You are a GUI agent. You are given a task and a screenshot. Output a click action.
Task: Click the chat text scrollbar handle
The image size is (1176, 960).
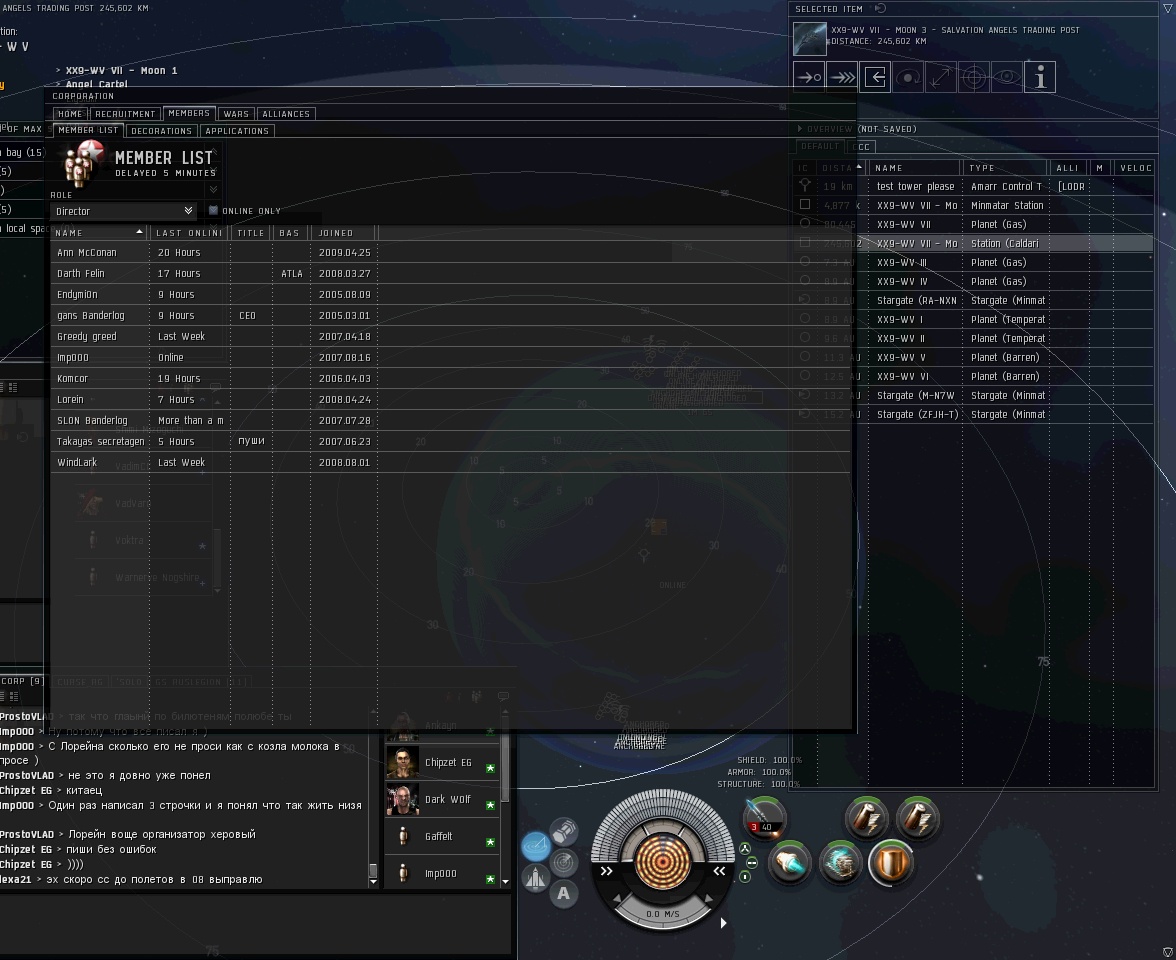pos(373,871)
